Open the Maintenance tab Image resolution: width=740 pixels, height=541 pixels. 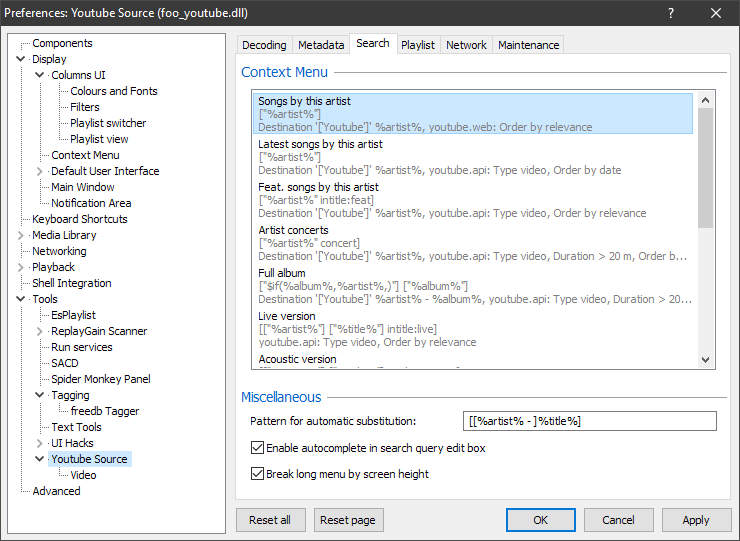(528, 45)
